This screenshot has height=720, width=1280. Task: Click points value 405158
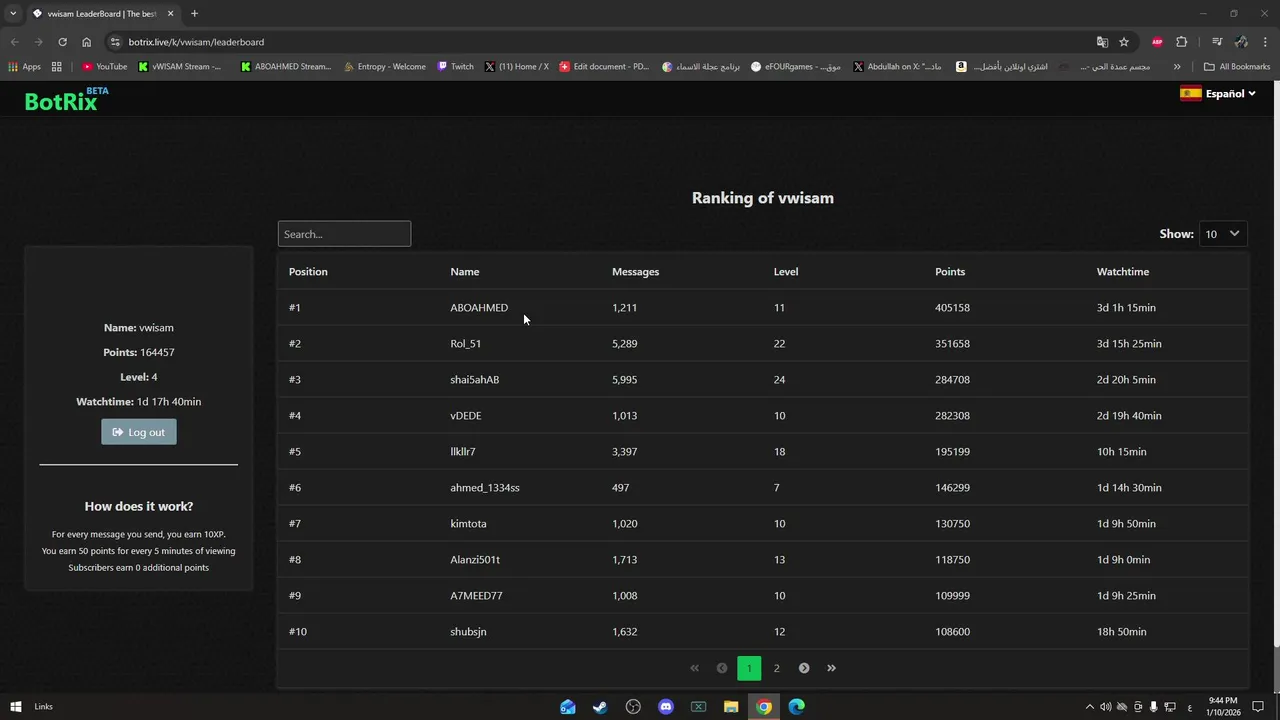[x=952, y=308]
